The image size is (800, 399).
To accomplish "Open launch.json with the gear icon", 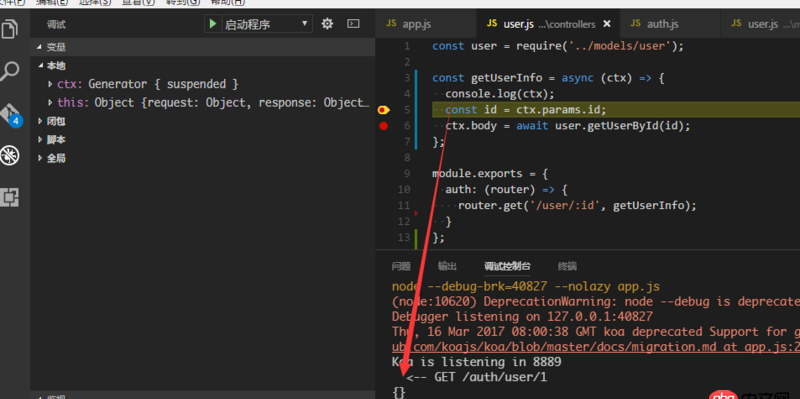I will point(327,23).
